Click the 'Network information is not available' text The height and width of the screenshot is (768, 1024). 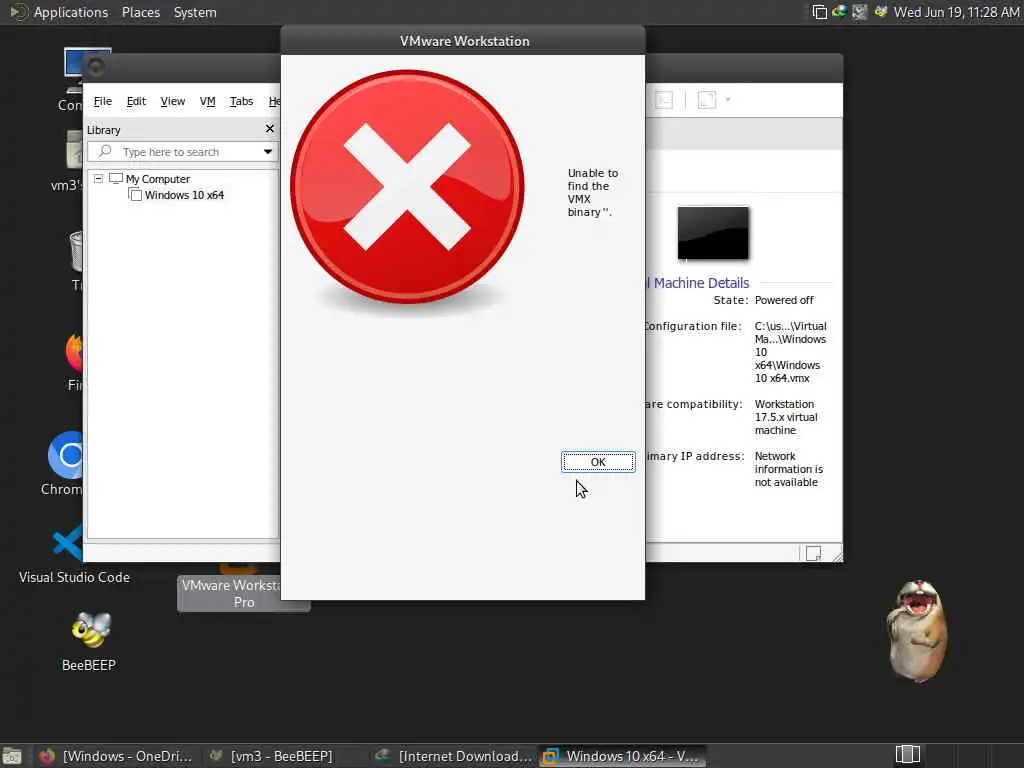point(788,469)
